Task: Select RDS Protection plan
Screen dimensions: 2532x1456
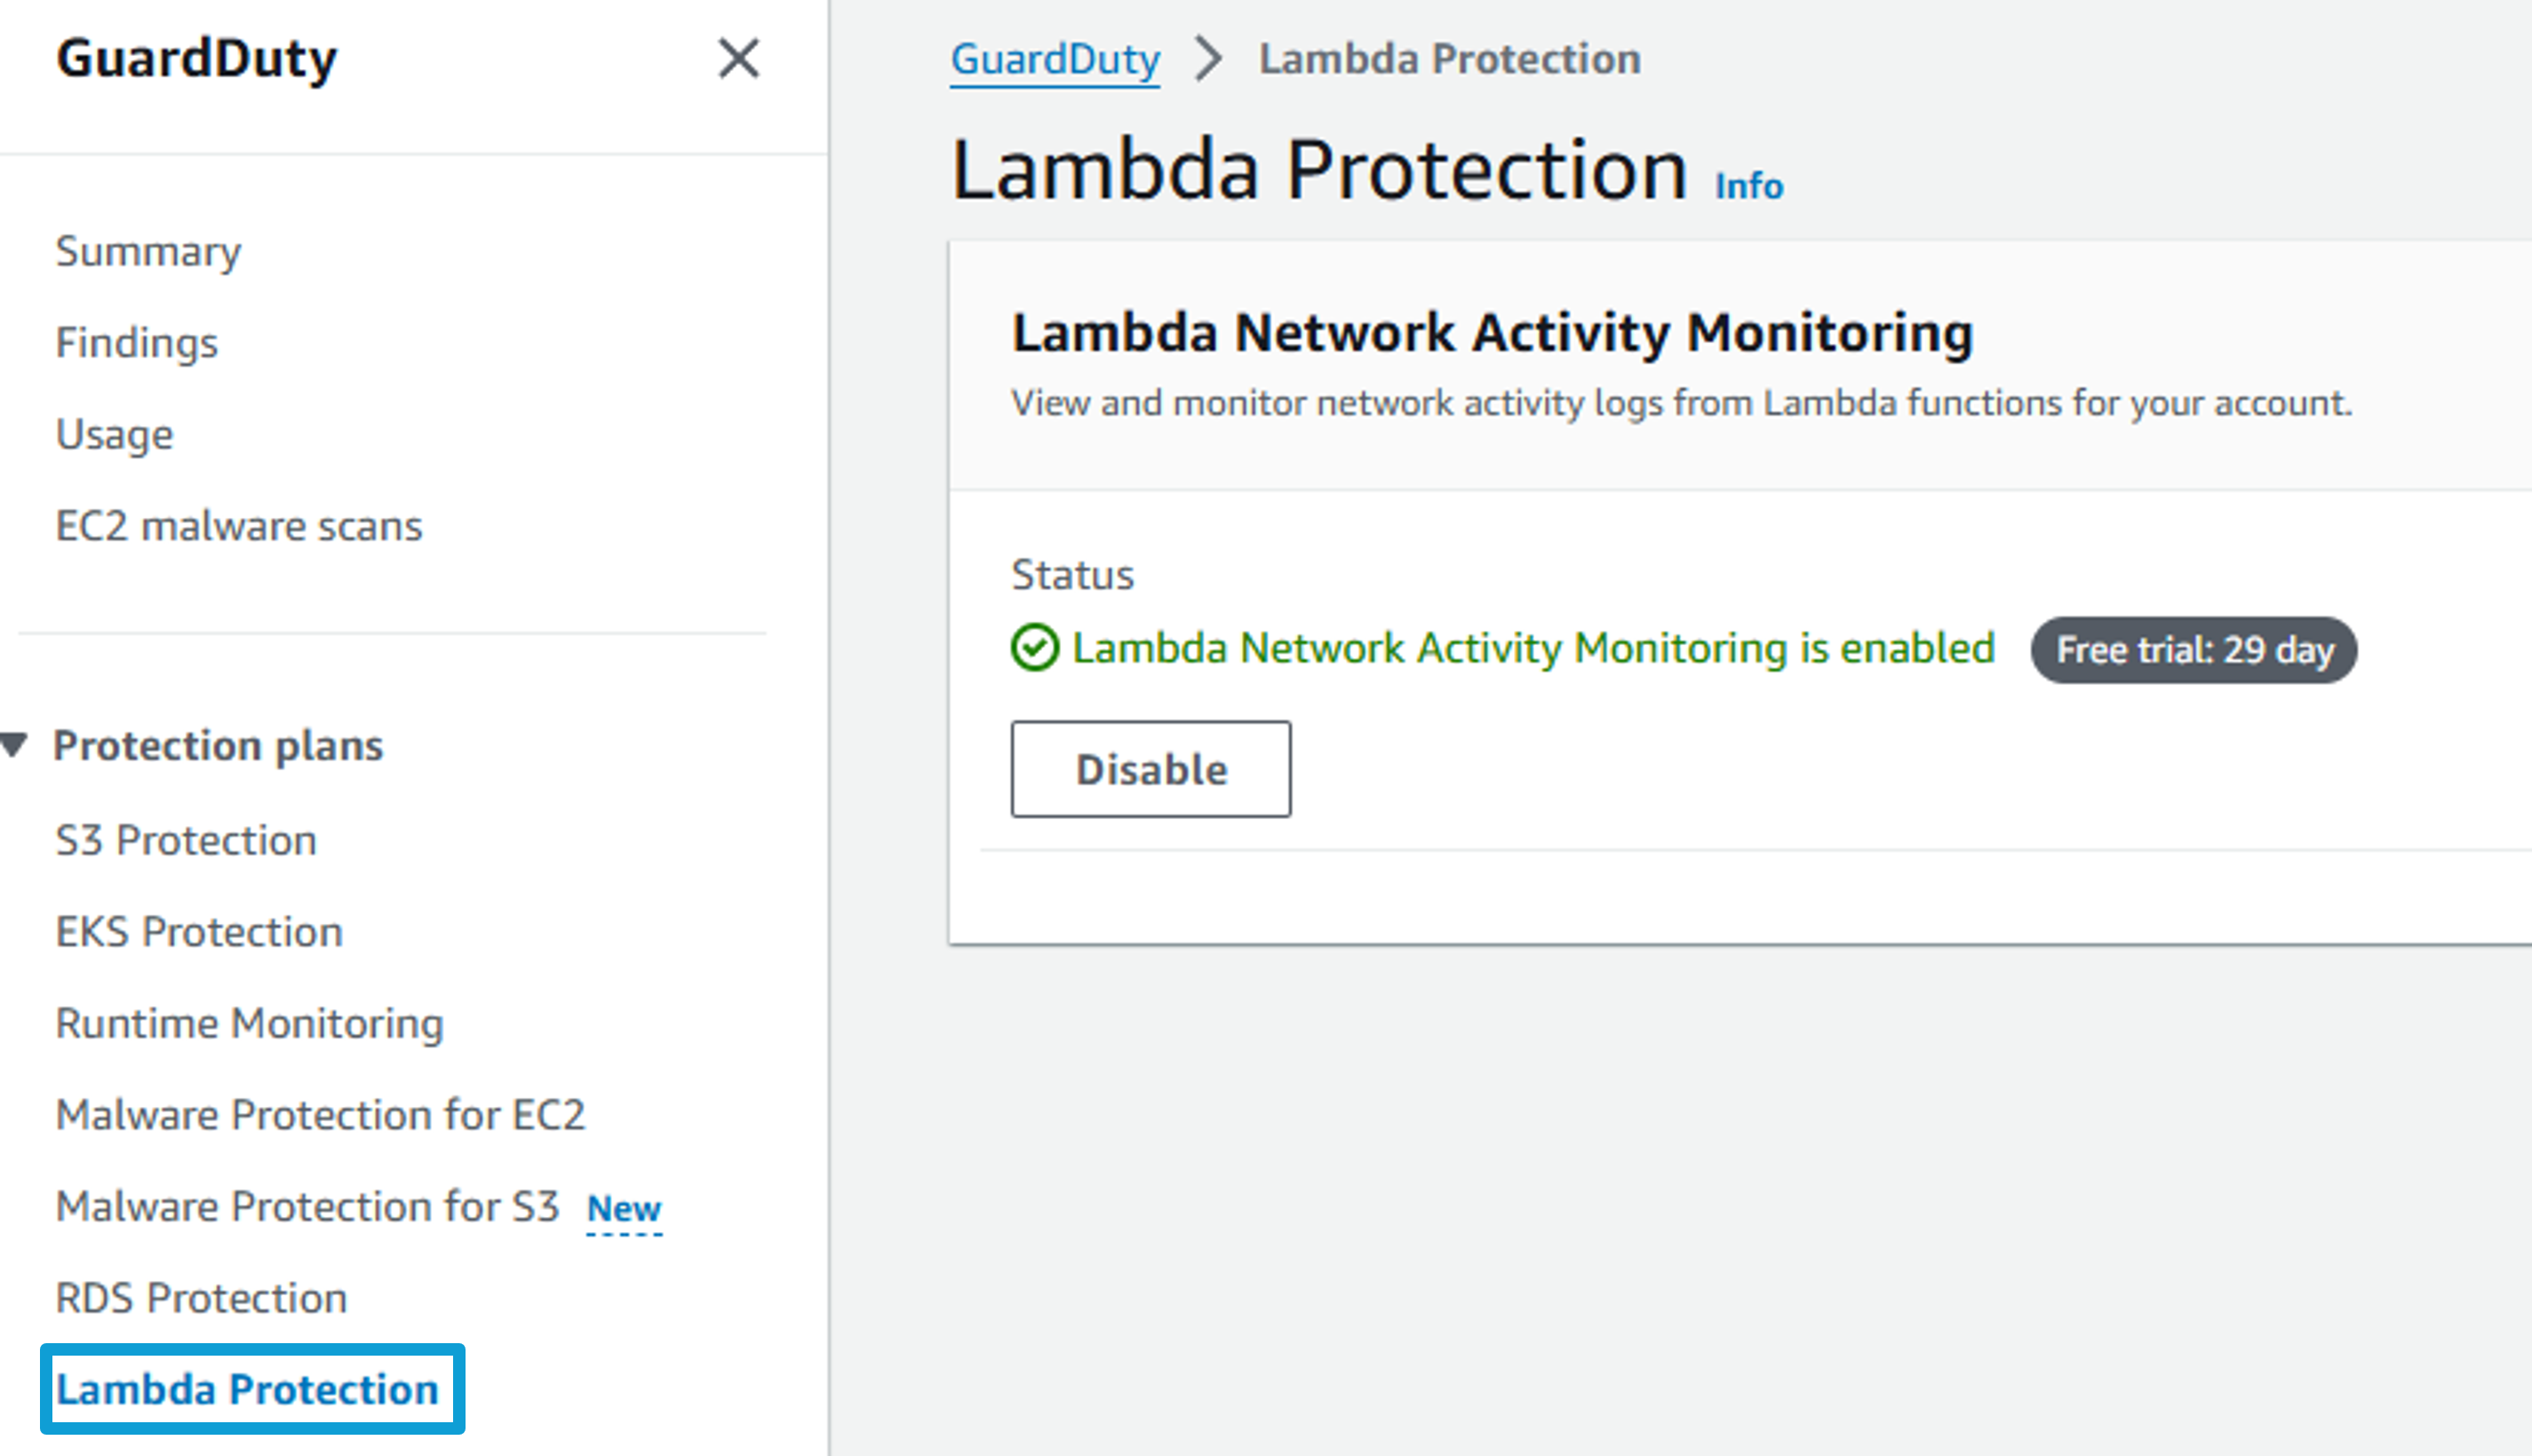Action: click(201, 1297)
